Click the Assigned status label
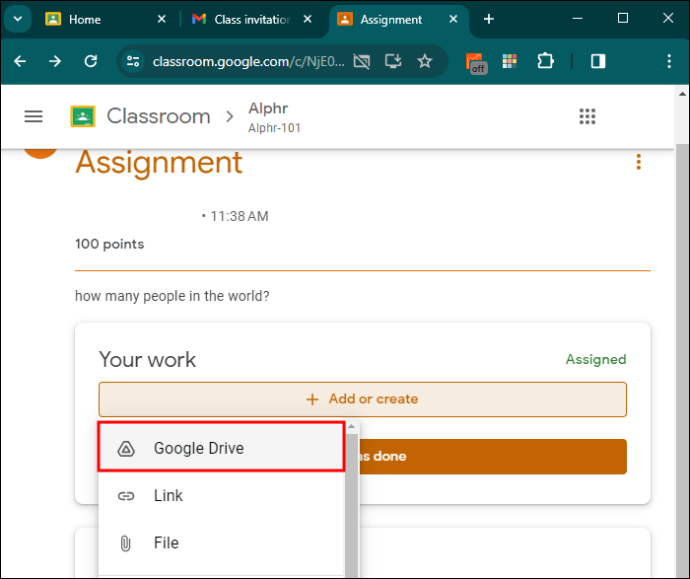This screenshot has height=579, width=690. point(596,359)
